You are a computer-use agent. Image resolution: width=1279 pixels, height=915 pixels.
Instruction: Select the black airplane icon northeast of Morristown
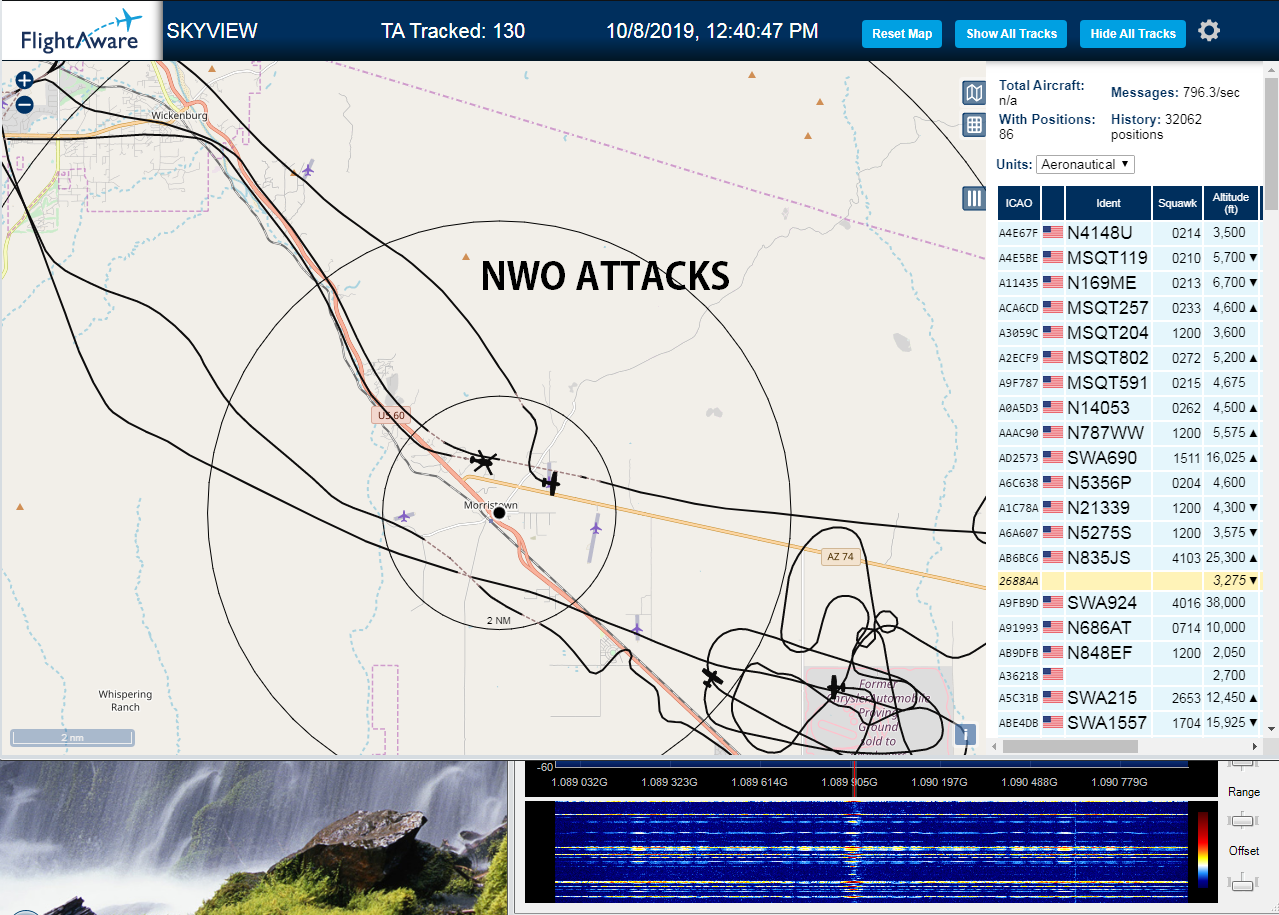pyautogui.click(x=550, y=484)
